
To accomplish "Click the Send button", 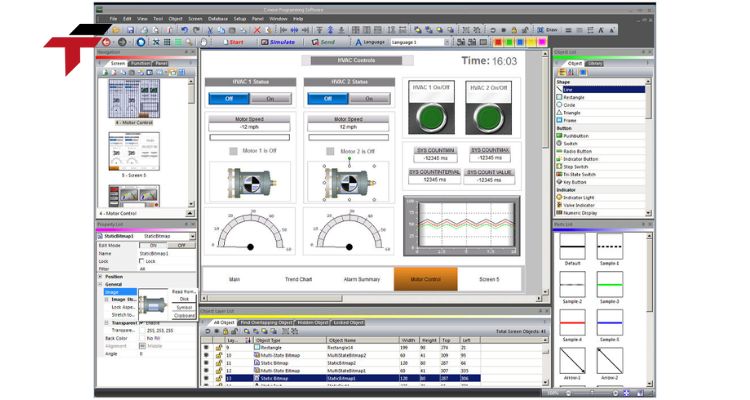I will pyautogui.click(x=324, y=42).
